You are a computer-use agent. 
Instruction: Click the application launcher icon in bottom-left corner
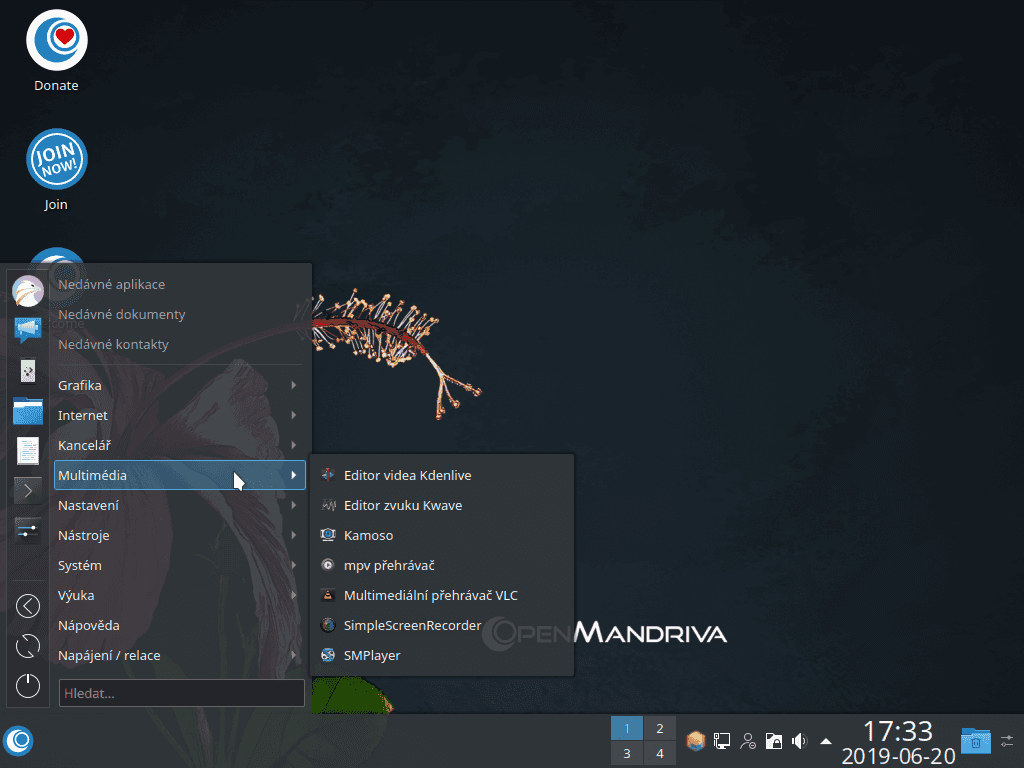point(18,741)
